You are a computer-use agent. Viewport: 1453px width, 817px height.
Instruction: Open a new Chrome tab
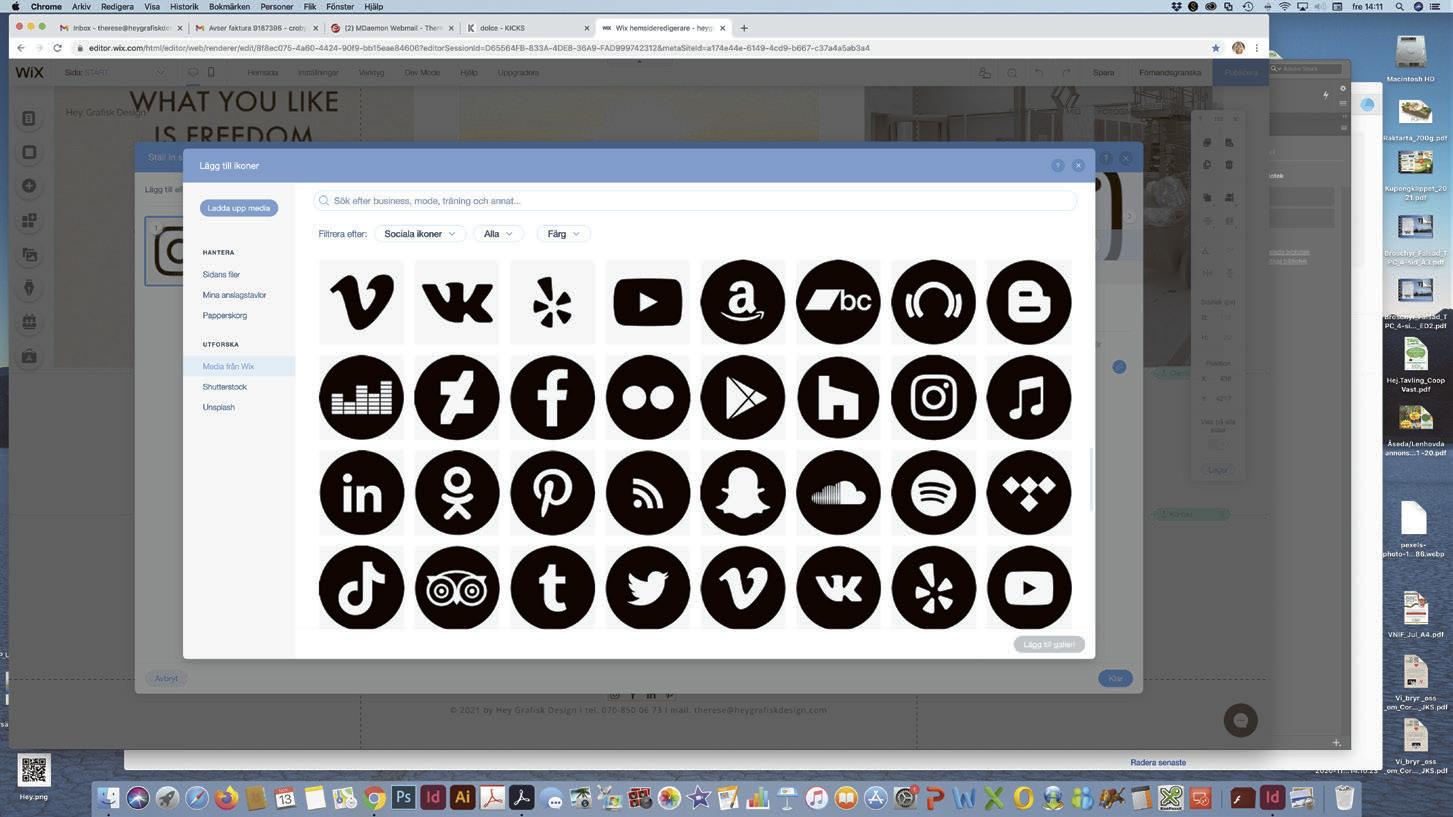tap(744, 28)
